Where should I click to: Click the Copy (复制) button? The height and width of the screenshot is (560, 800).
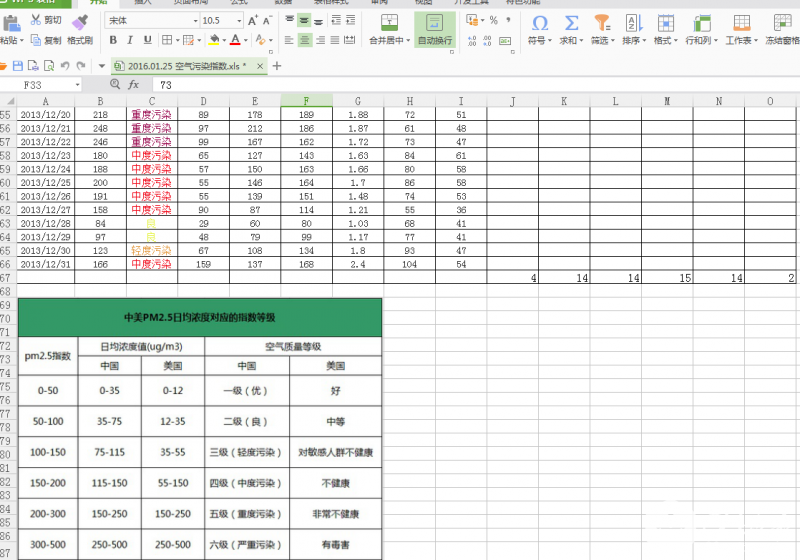point(45,41)
